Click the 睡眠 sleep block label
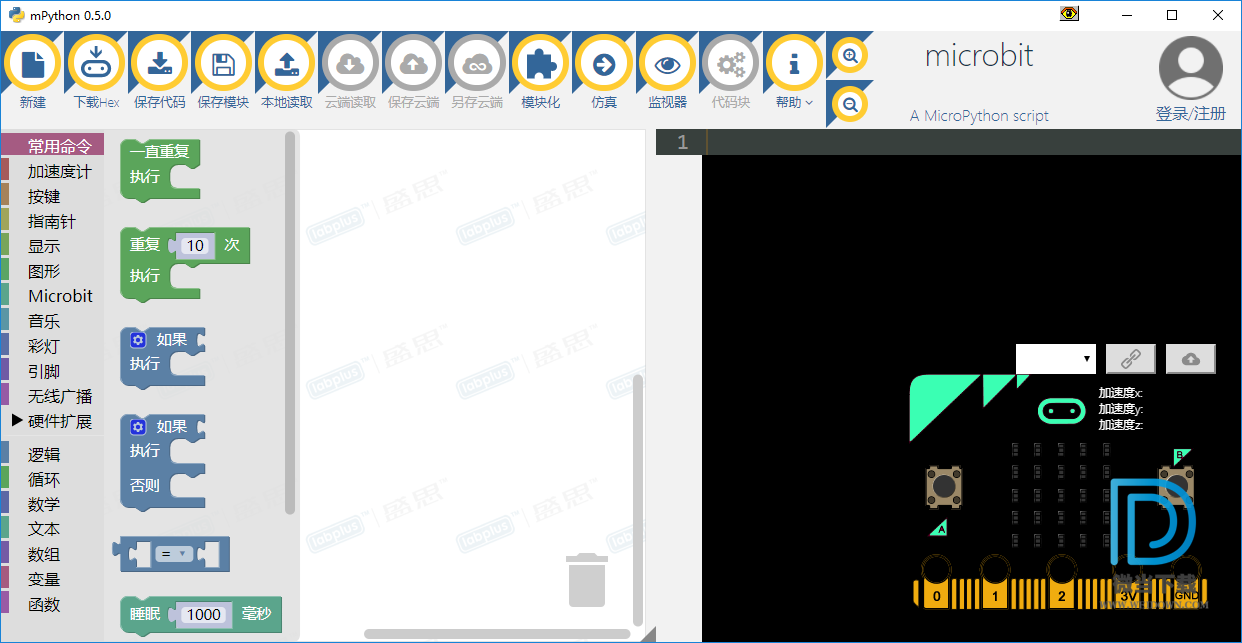Image resolution: width=1242 pixels, height=643 pixels. point(145,614)
